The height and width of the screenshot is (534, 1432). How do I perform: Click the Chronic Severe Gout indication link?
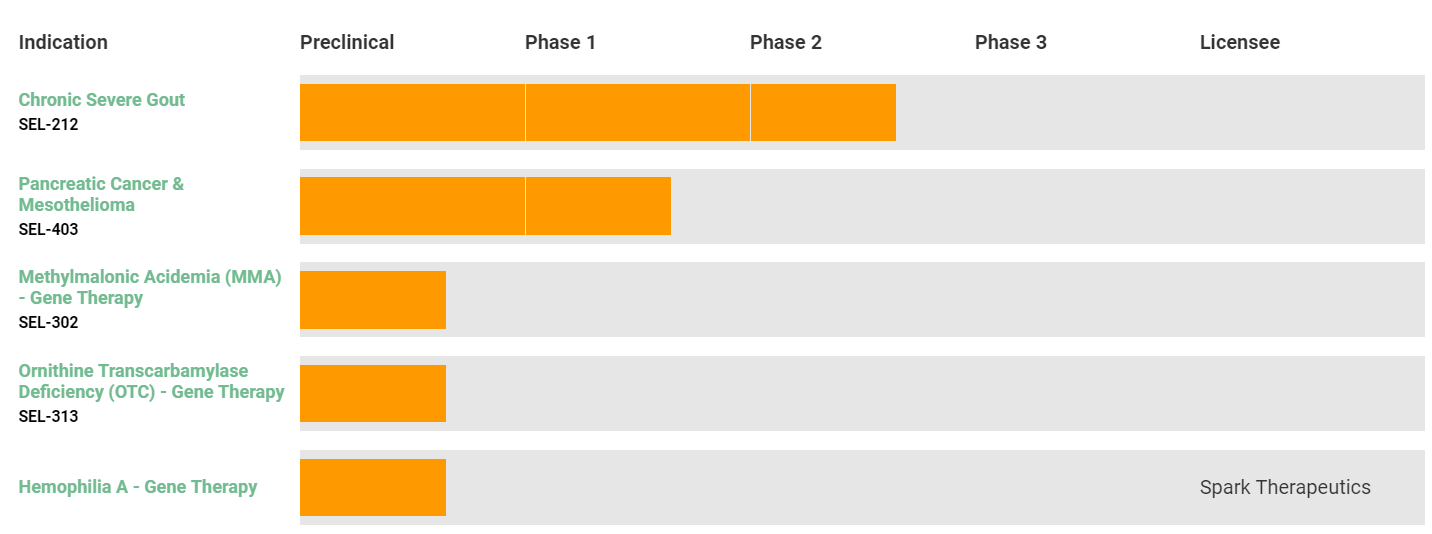[x=102, y=100]
